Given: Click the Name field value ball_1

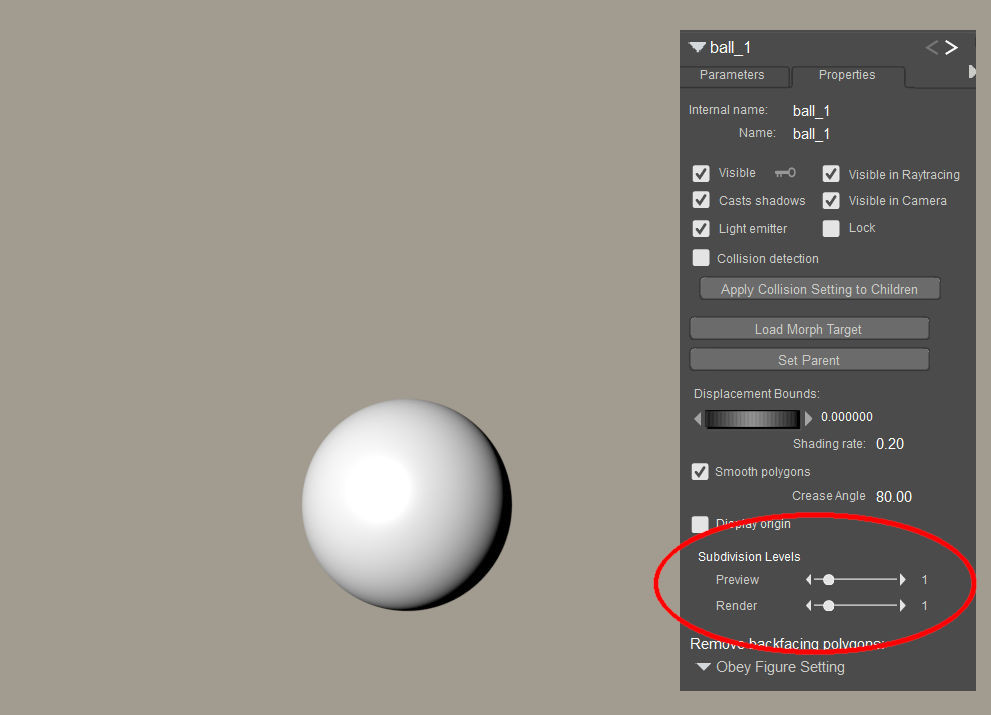Looking at the screenshot, I should pyautogui.click(x=811, y=134).
